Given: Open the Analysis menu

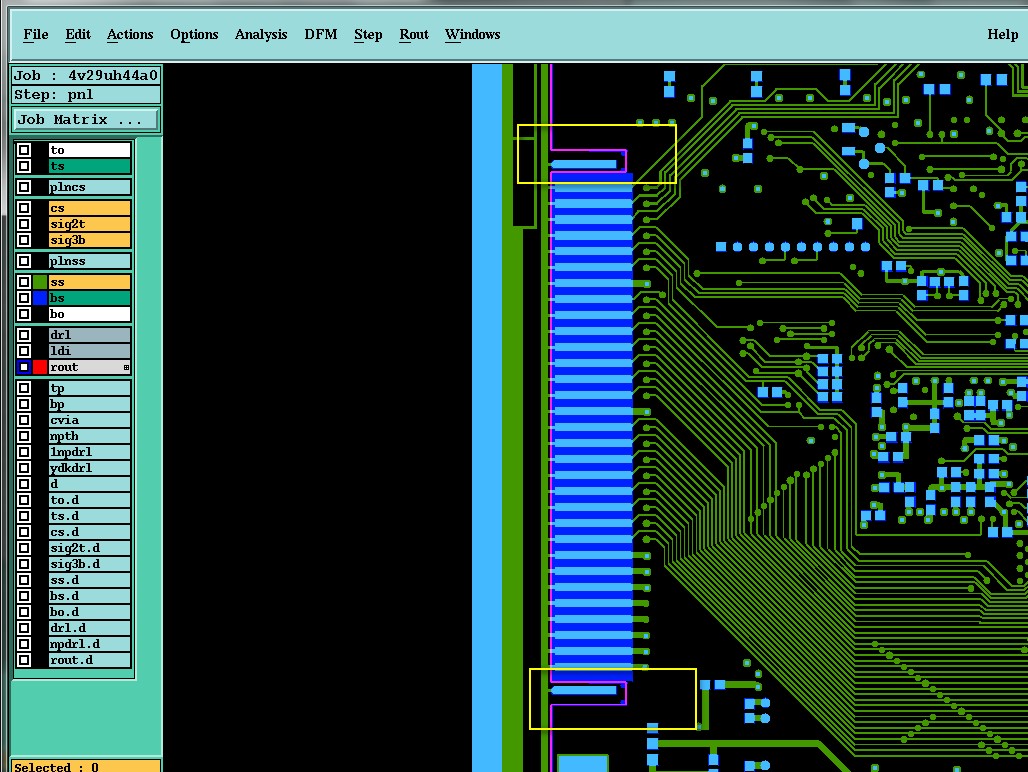Looking at the screenshot, I should [261, 35].
